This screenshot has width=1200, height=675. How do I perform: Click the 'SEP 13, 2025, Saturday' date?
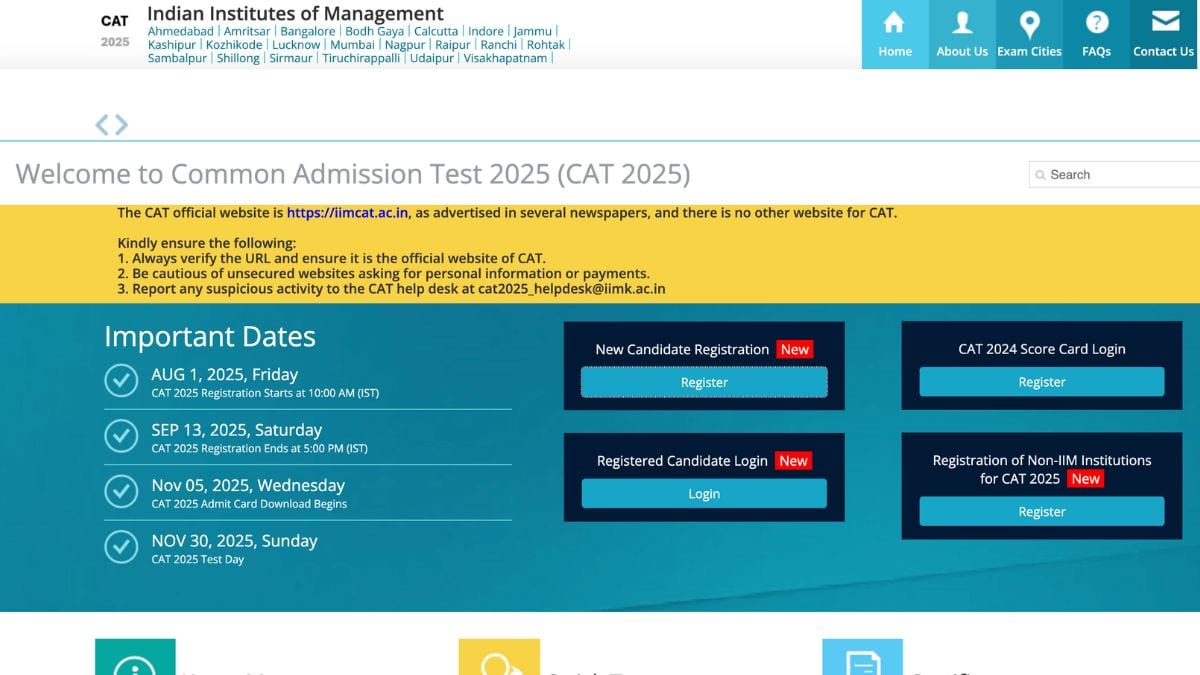pyautogui.click(x=237, y=430)
